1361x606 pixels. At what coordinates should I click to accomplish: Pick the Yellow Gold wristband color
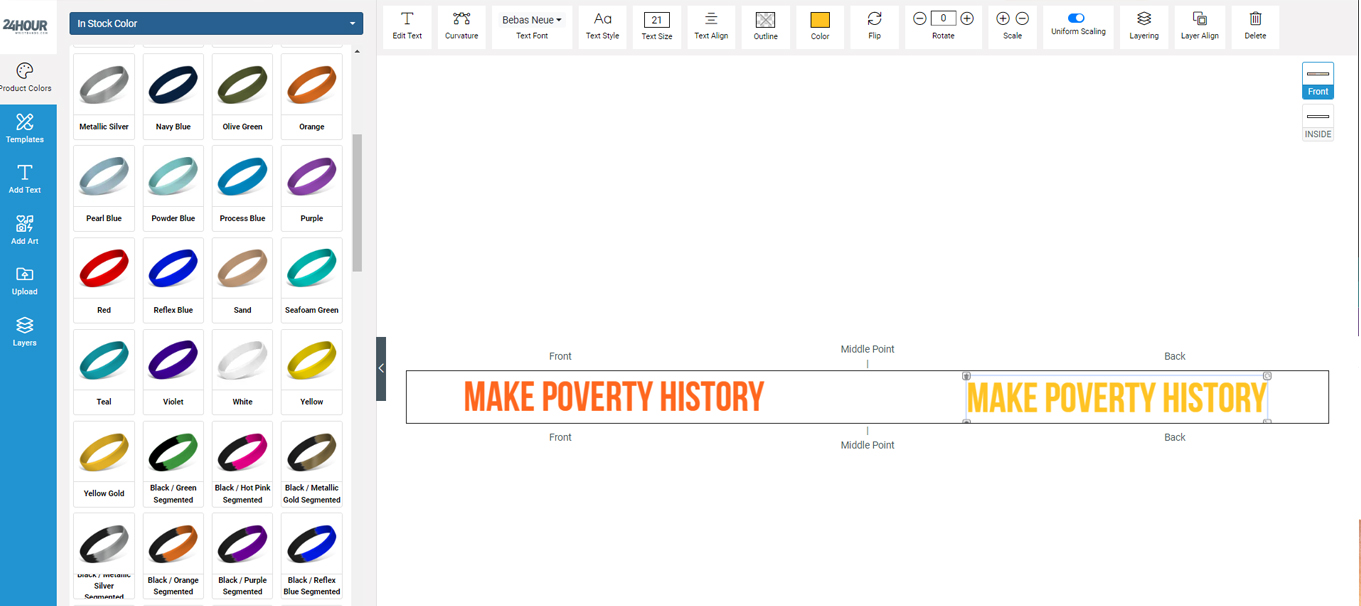pyautogui.click(x=104, y=464)
